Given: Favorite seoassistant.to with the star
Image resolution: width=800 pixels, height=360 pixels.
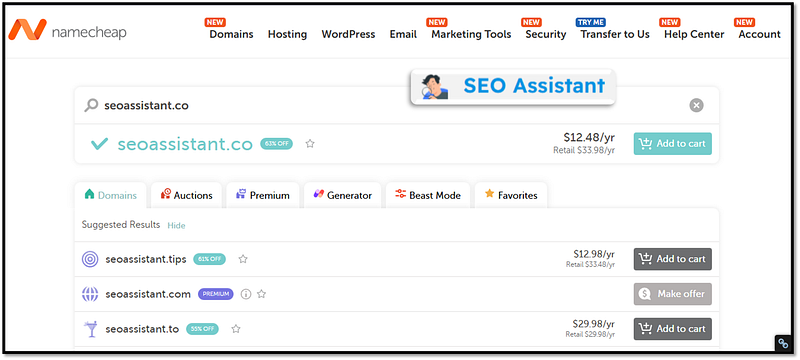Looking at the screenshot, I should 235,329.
